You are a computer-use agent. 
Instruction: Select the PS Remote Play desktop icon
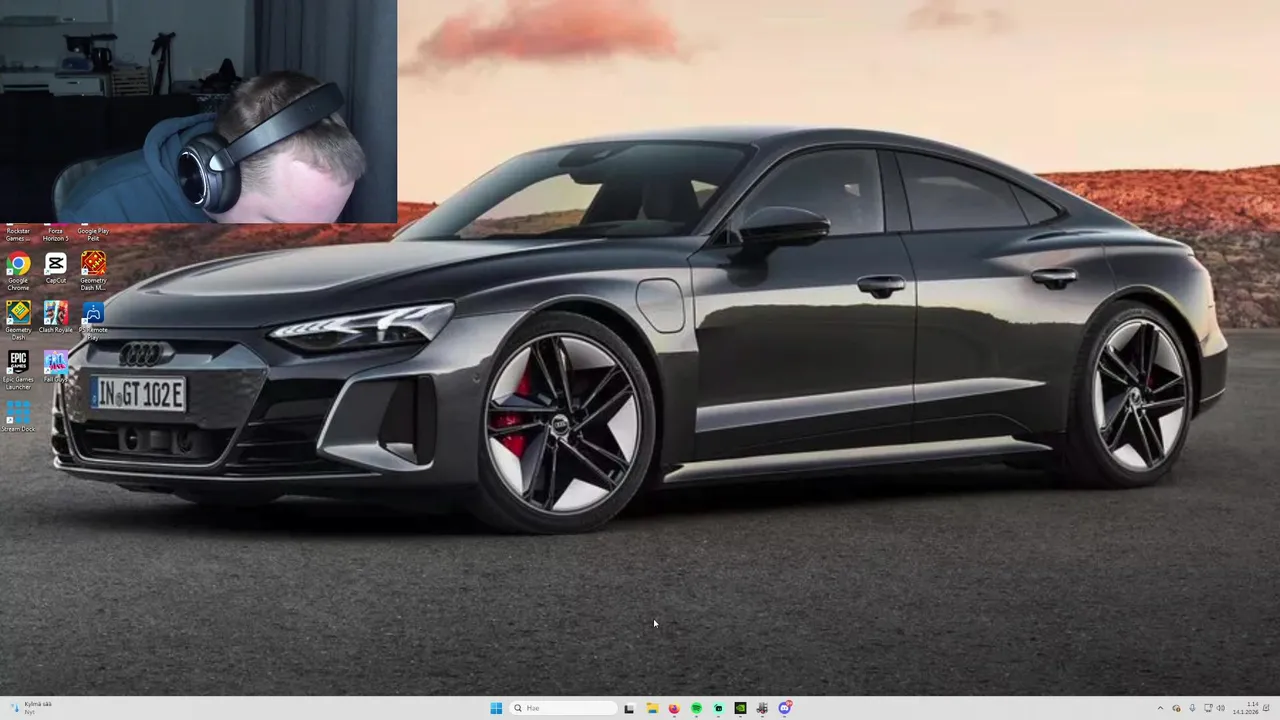[x=93, y=320]
